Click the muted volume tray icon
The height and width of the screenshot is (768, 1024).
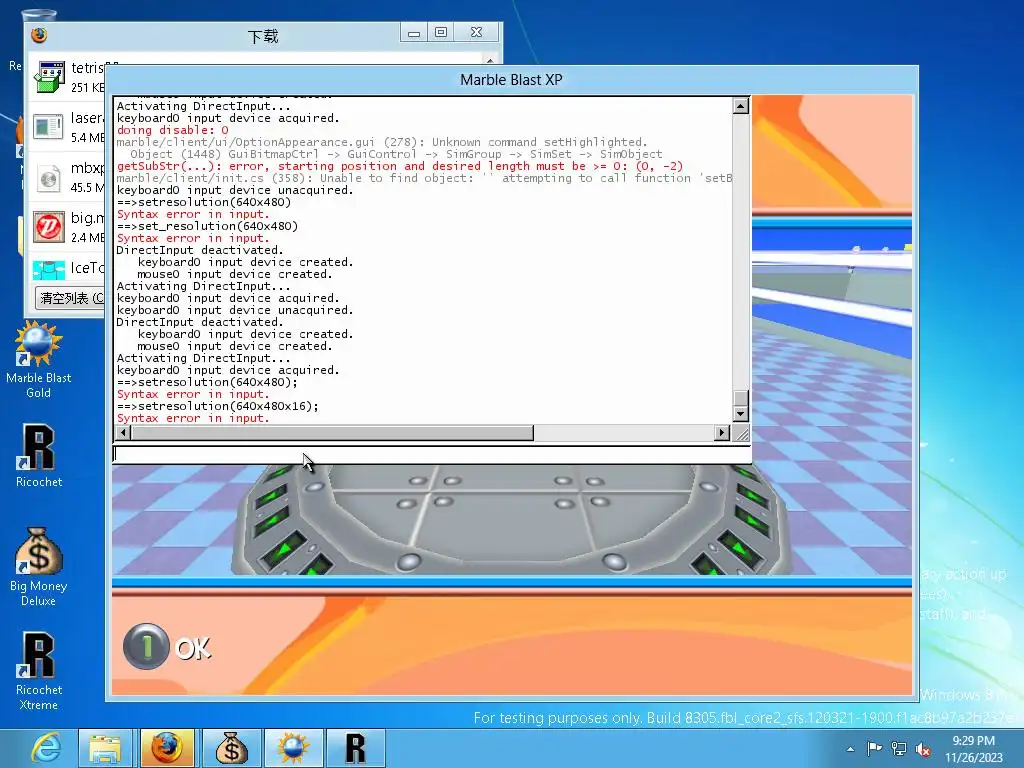click(923, 749)
